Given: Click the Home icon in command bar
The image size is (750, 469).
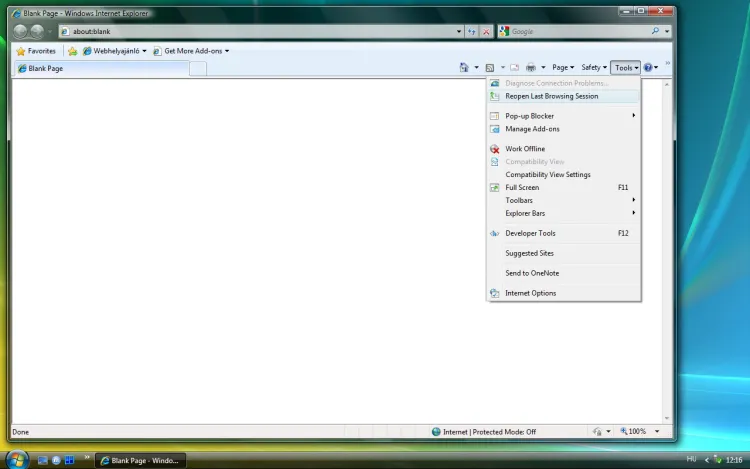Looking at the screenshot, I should 463,67.
